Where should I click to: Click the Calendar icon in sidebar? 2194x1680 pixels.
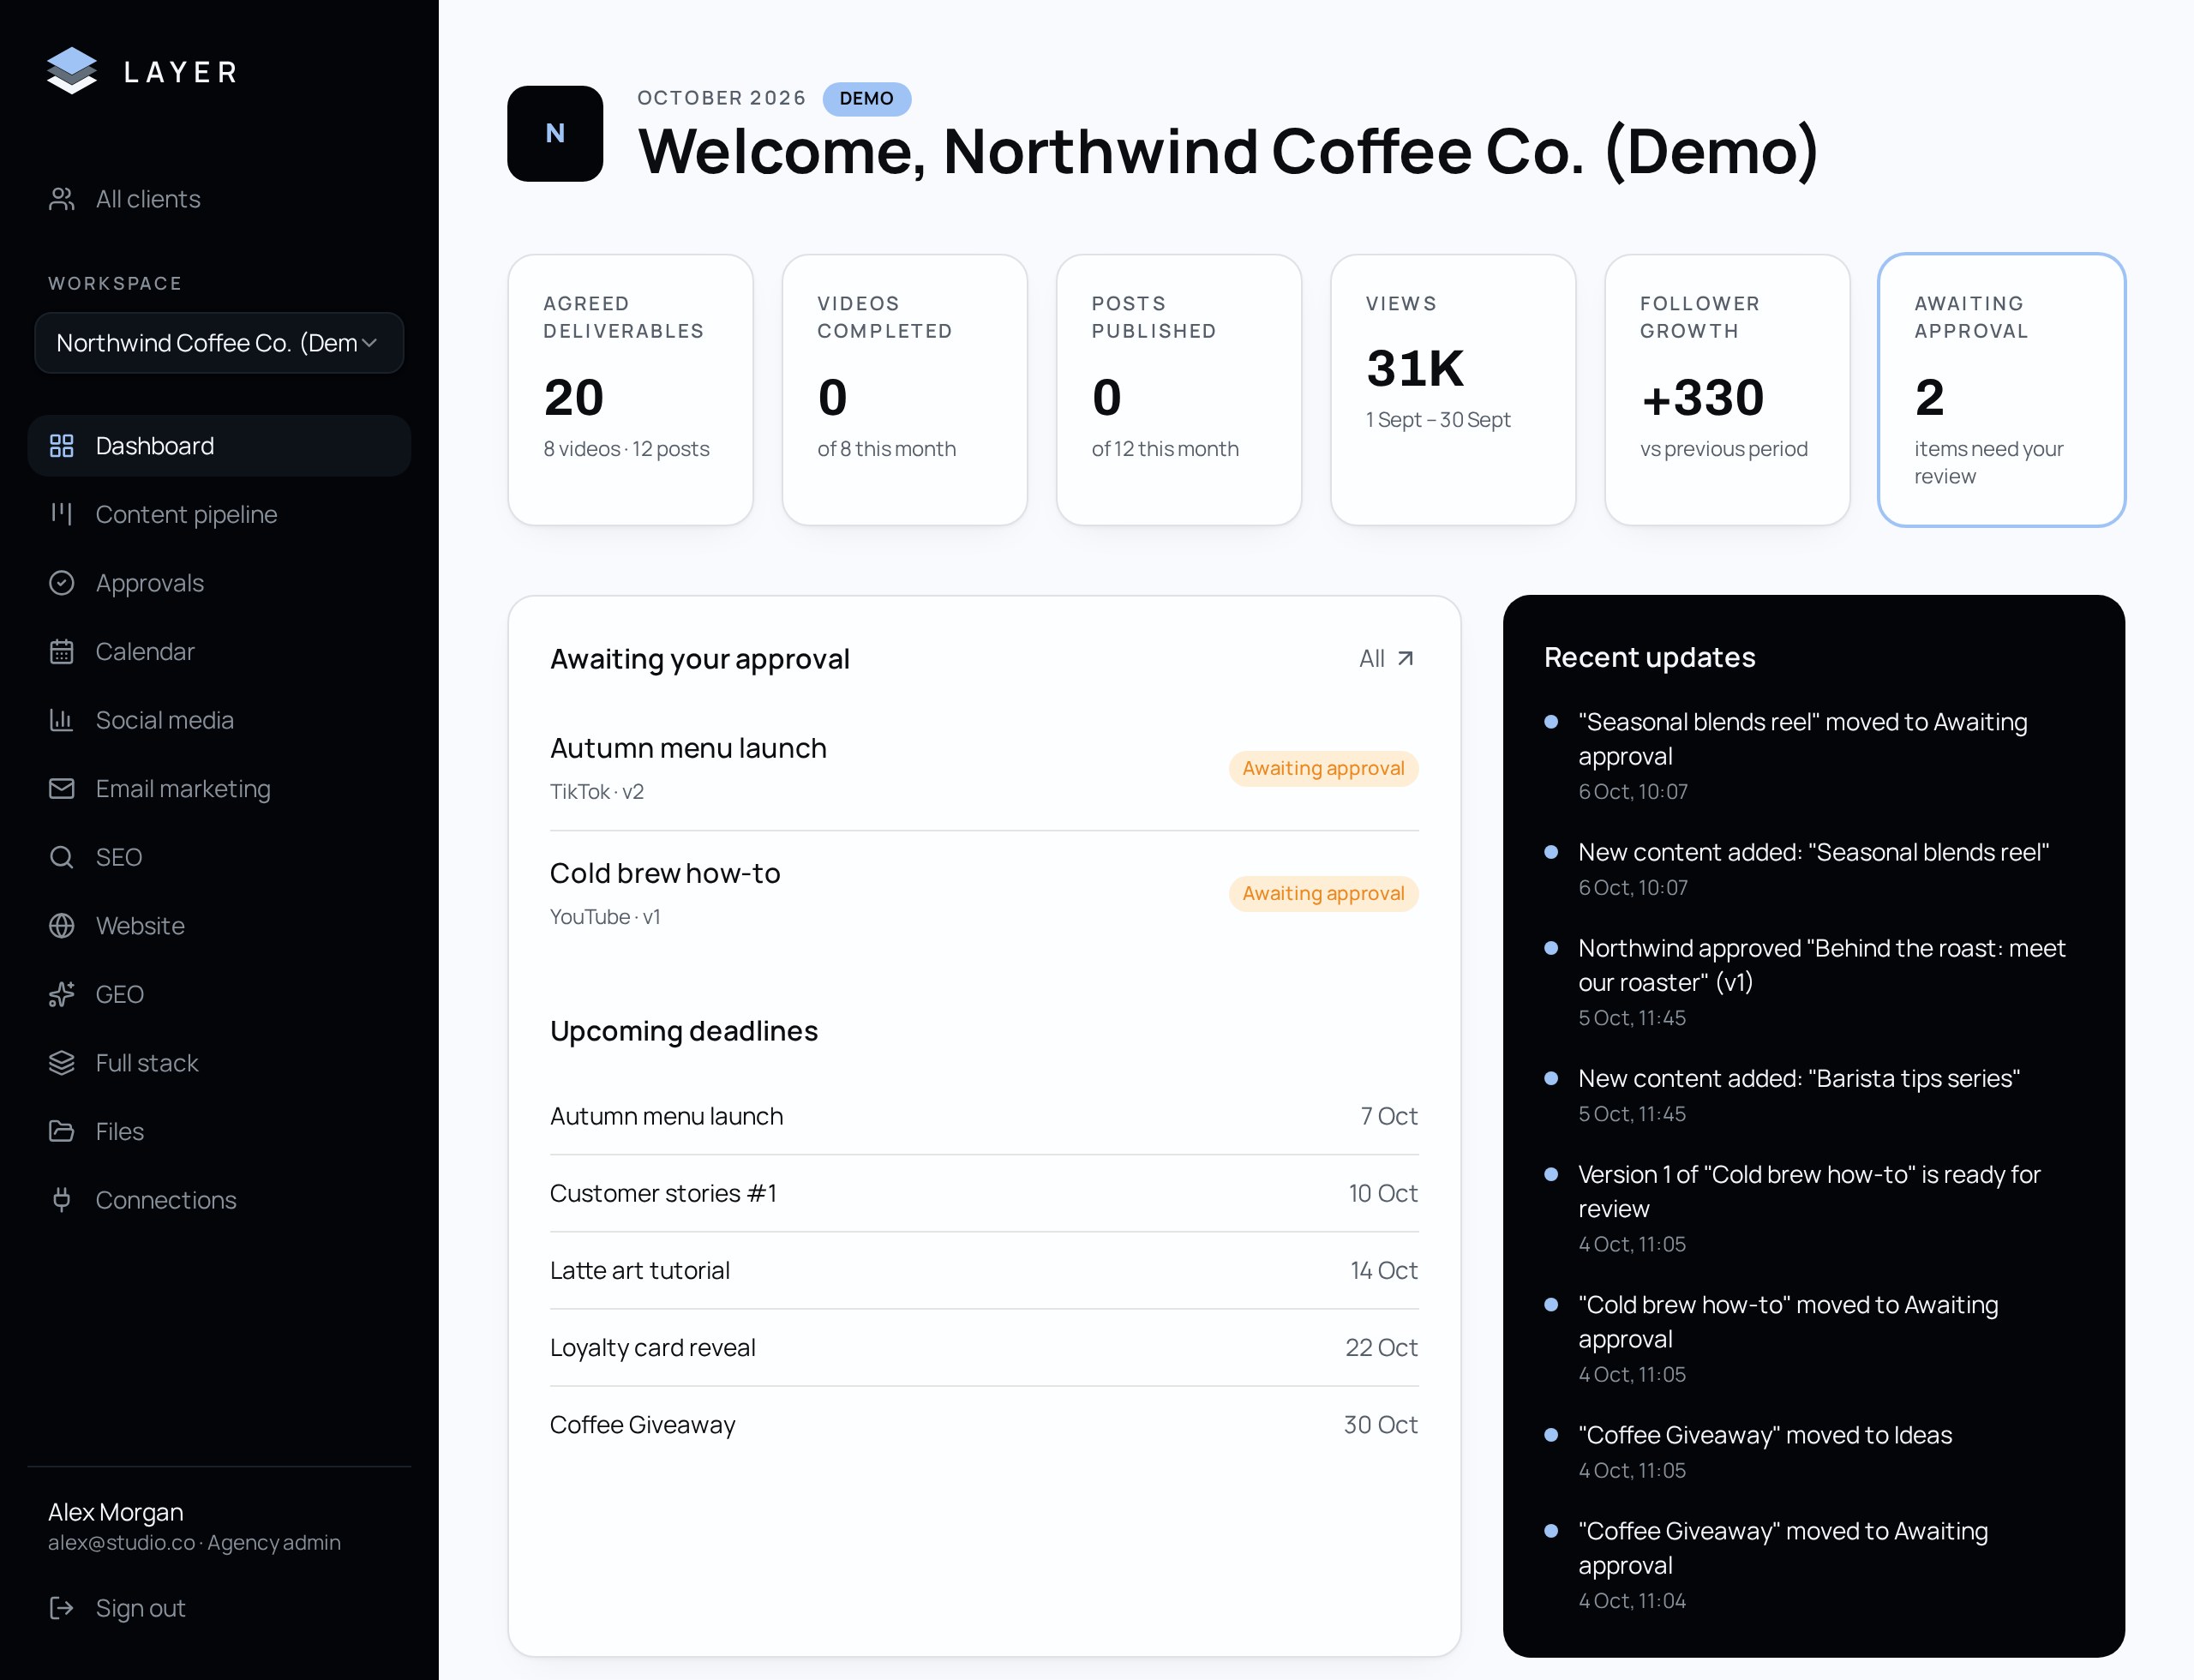point(62,651)
